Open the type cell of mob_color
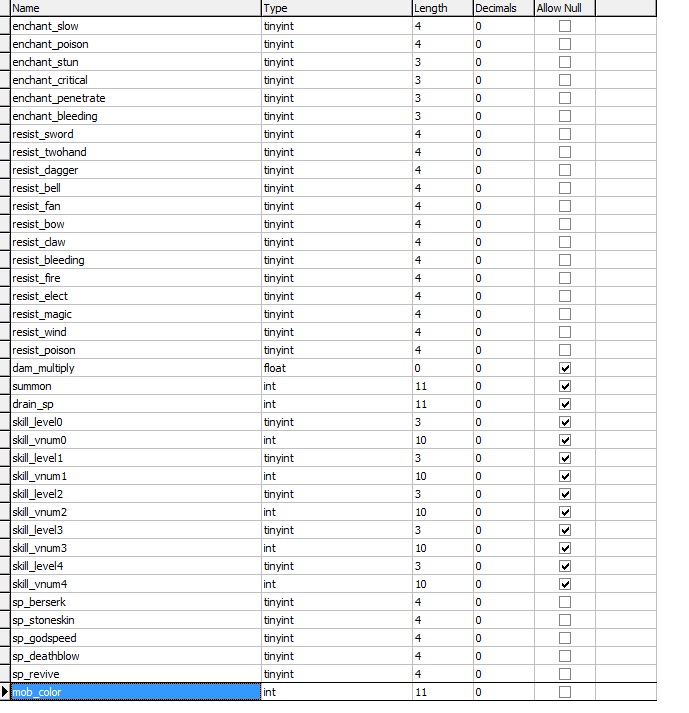This screenshot has width=689, height=713. [337, 692]
